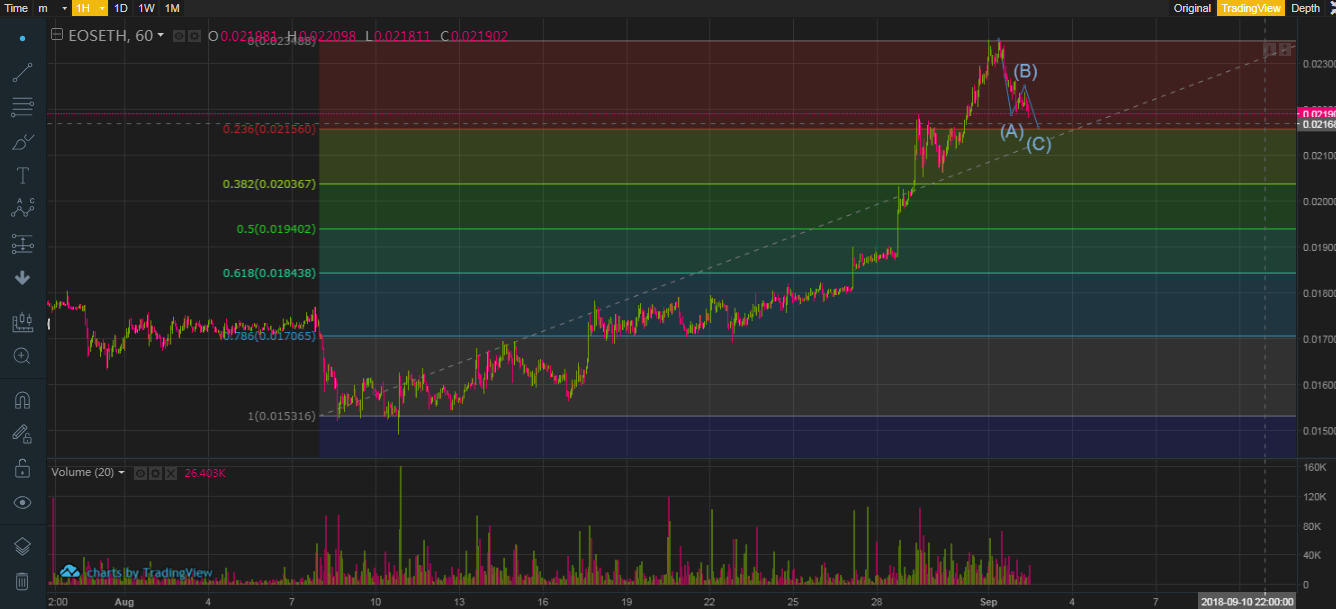Click the (B) wave label
The image size is (1336, 609).
click(1026, 71)
